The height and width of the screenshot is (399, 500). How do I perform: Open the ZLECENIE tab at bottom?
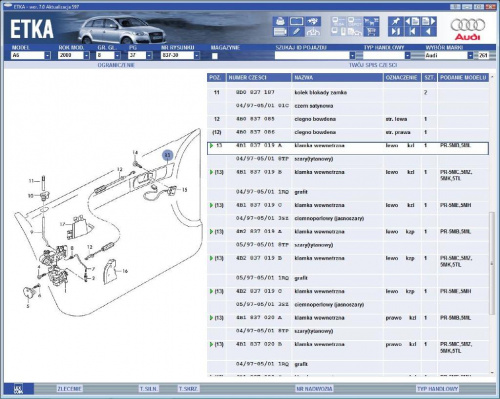tap(70, 389)
